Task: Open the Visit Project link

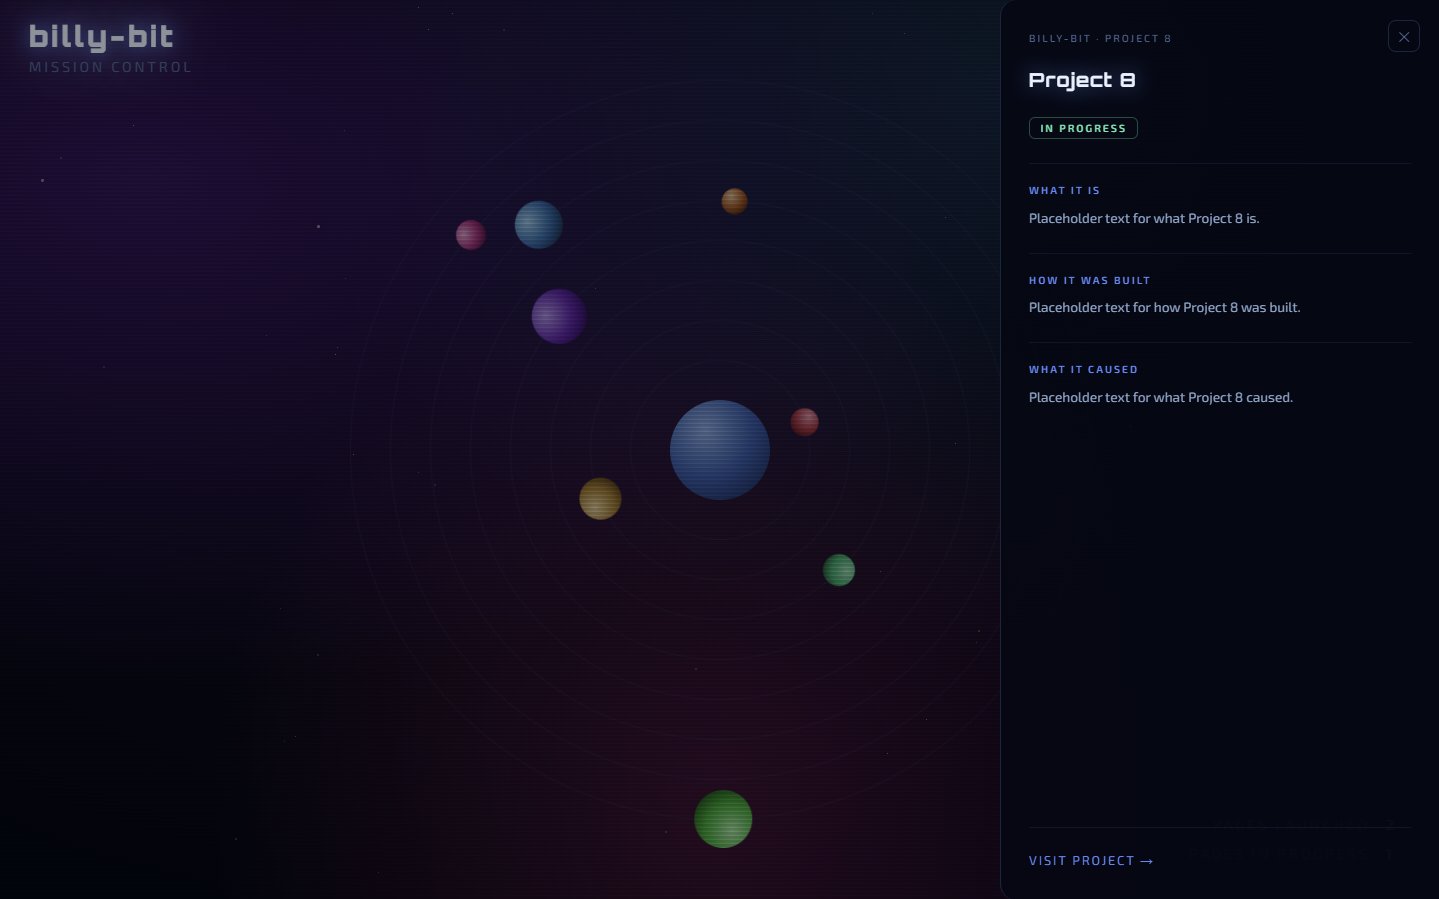Action: (x=1091, y=861)
